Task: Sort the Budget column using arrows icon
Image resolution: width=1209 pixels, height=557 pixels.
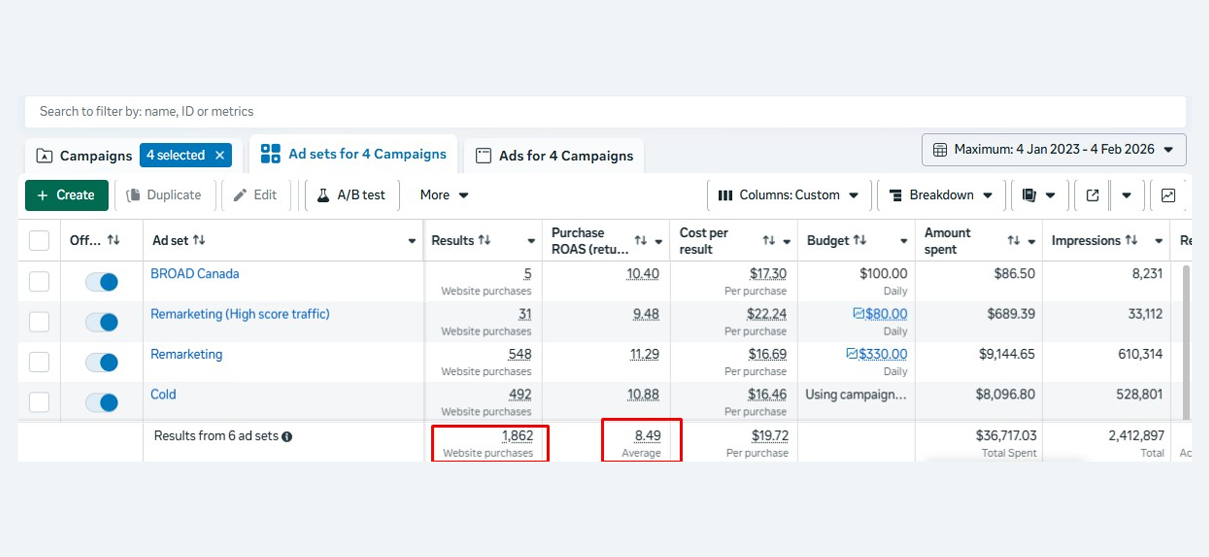Action: point(857,241)
